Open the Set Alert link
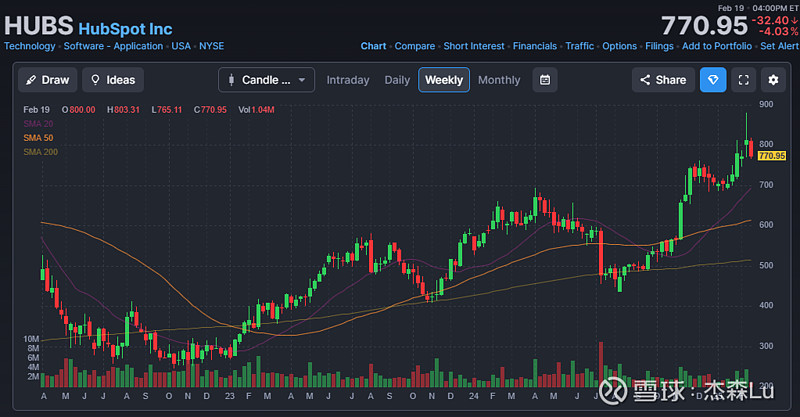The height and width of the screenshot is (417, 800). (x=778, y=46)
